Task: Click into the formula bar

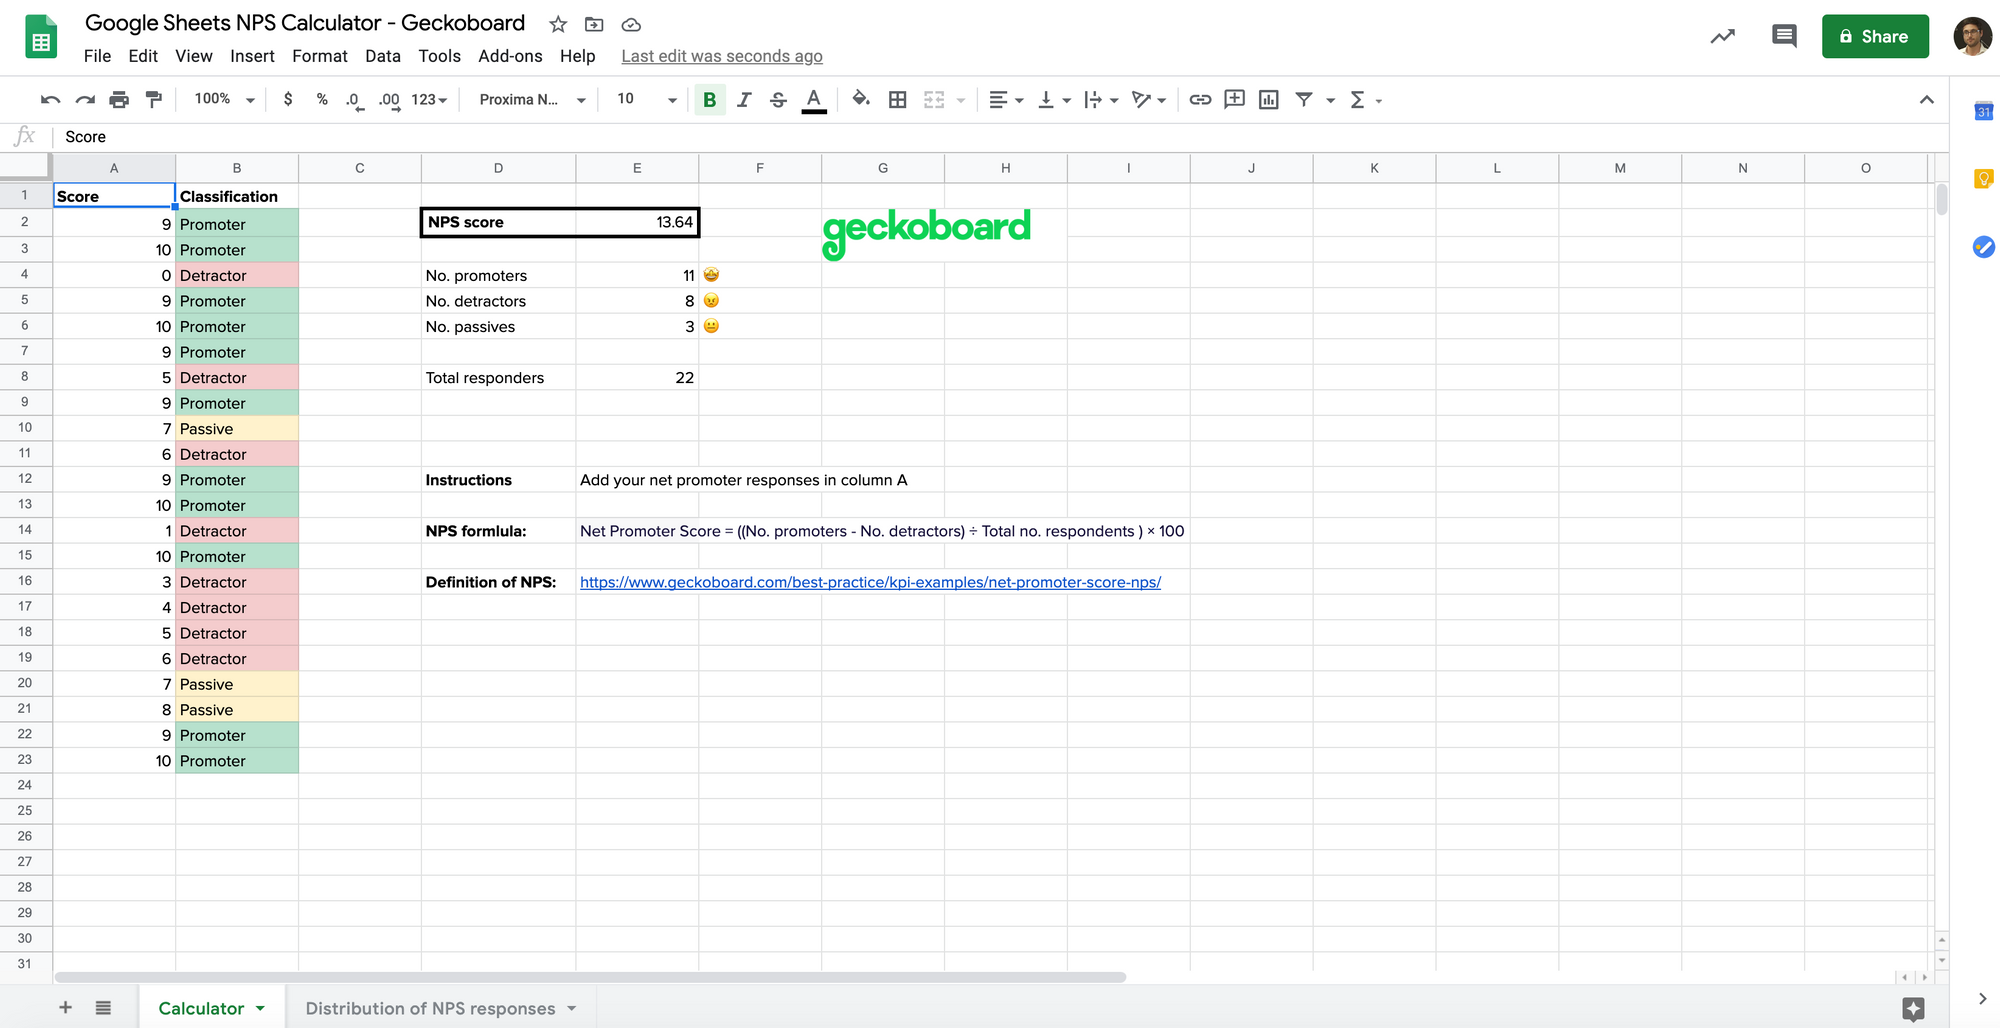Action: [1000, 137]
